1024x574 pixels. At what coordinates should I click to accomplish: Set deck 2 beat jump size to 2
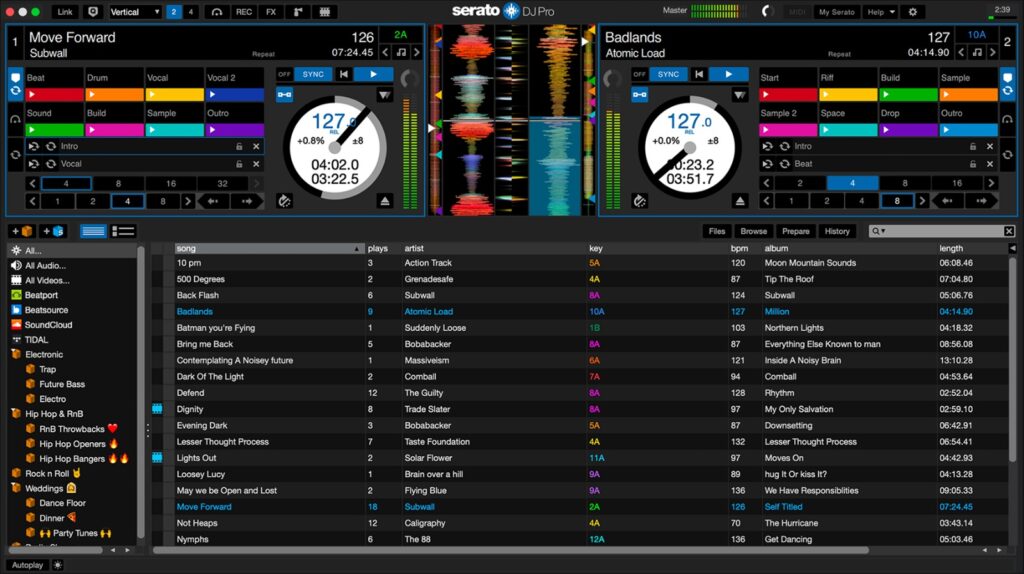click(827, 201)
